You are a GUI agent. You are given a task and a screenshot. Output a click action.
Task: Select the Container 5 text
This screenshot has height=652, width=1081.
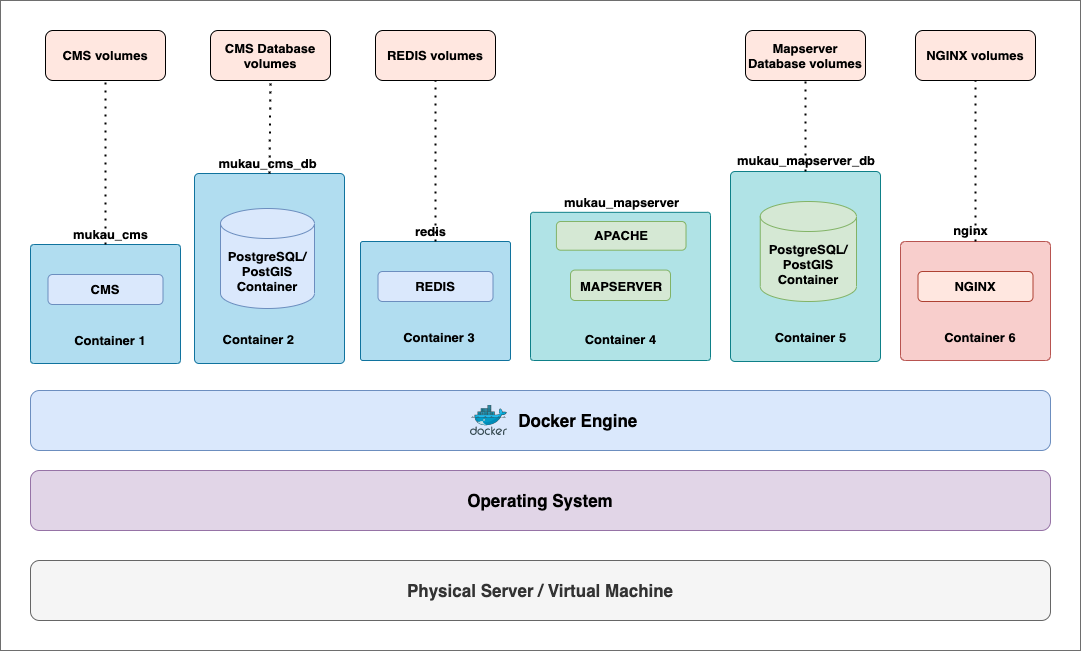810,338
